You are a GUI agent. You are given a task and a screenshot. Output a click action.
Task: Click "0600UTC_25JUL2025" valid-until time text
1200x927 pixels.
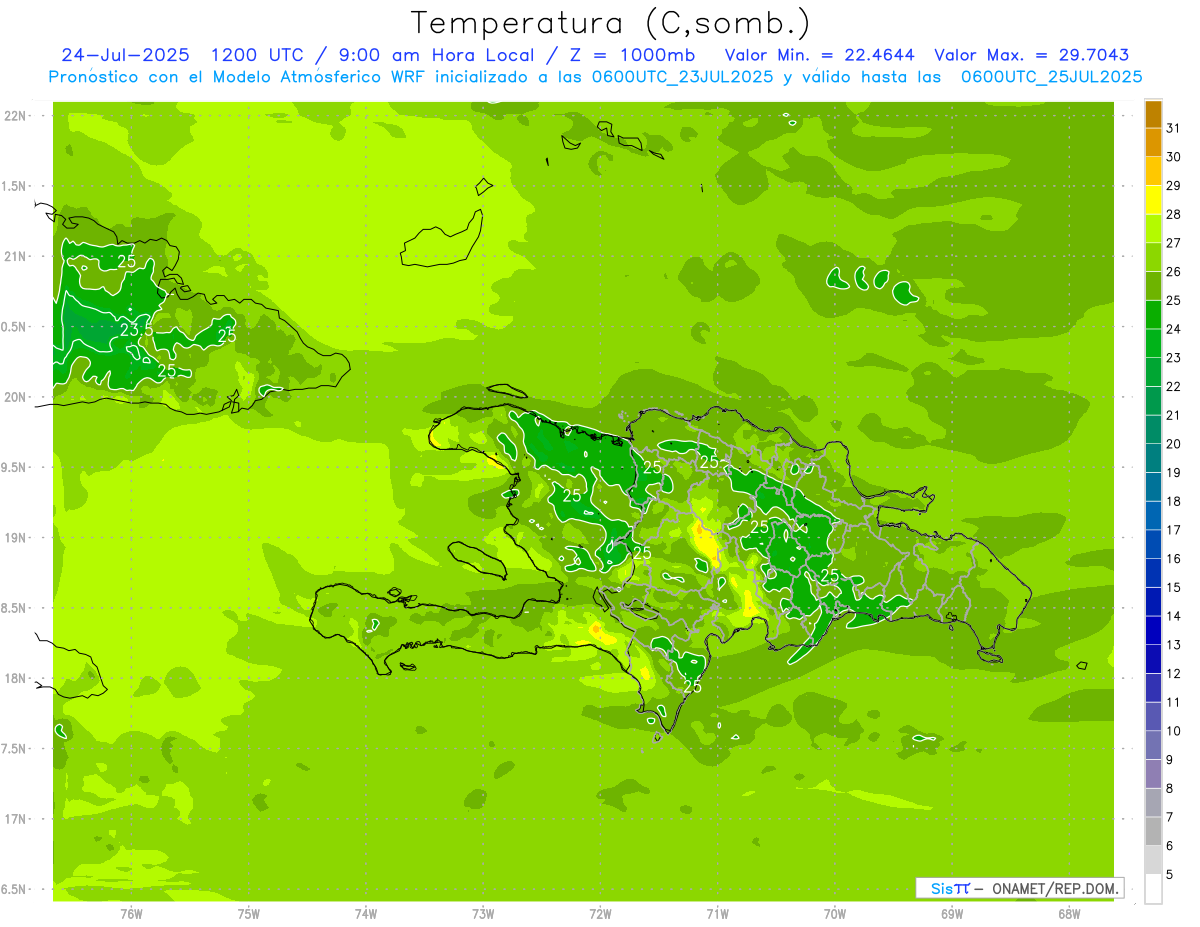pyautogui.click(x=1051, y=77)
